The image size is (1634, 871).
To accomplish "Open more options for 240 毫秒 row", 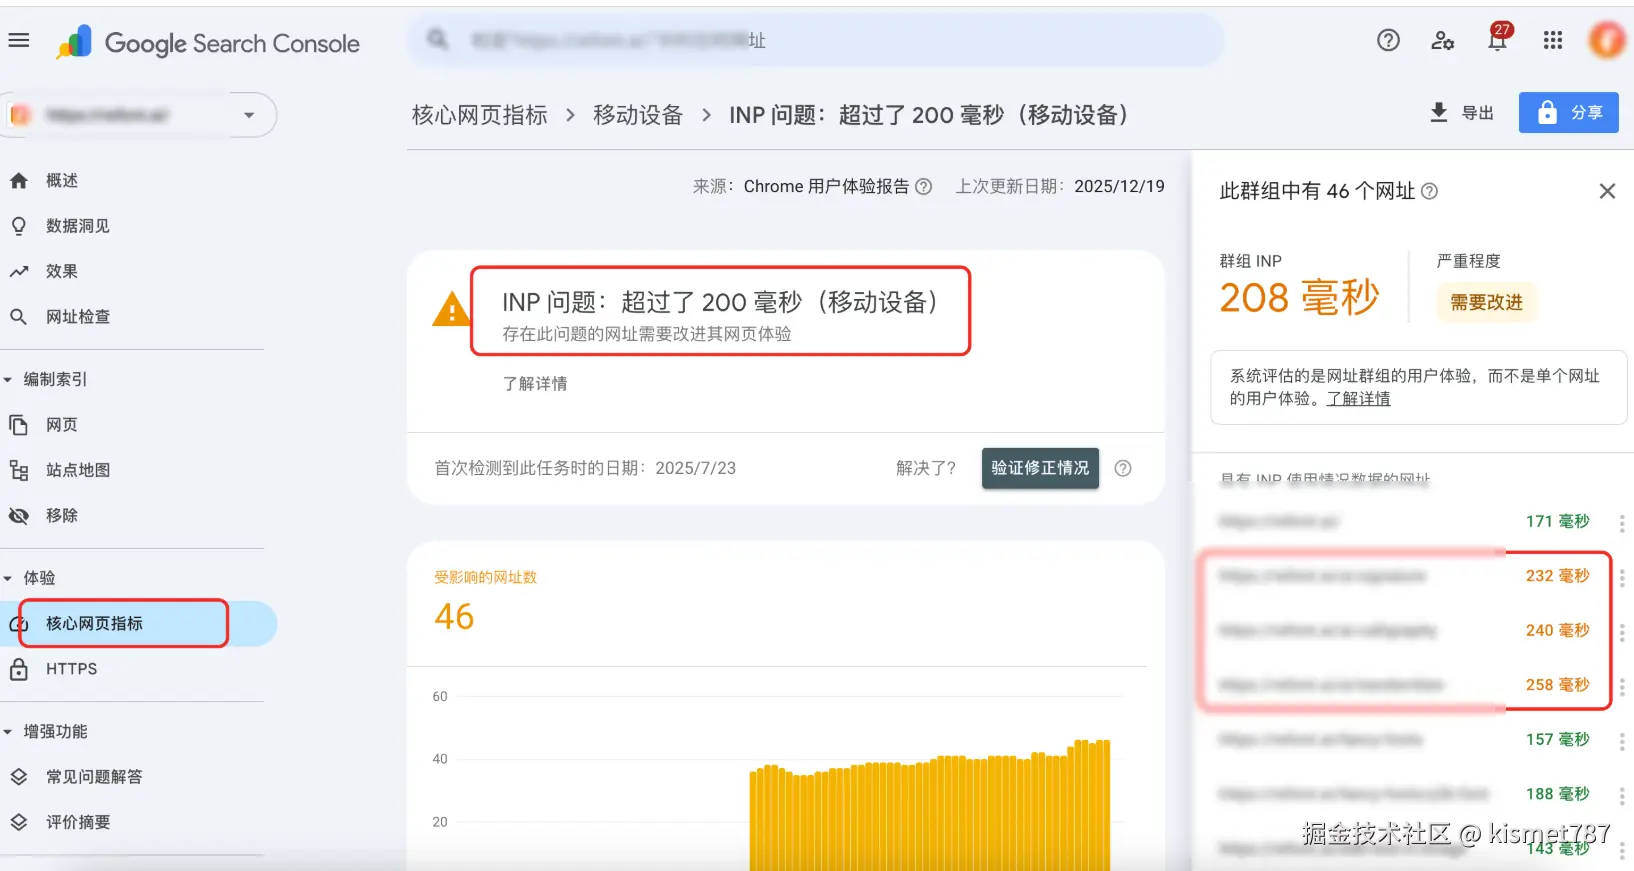I will tap(1621, 632).
